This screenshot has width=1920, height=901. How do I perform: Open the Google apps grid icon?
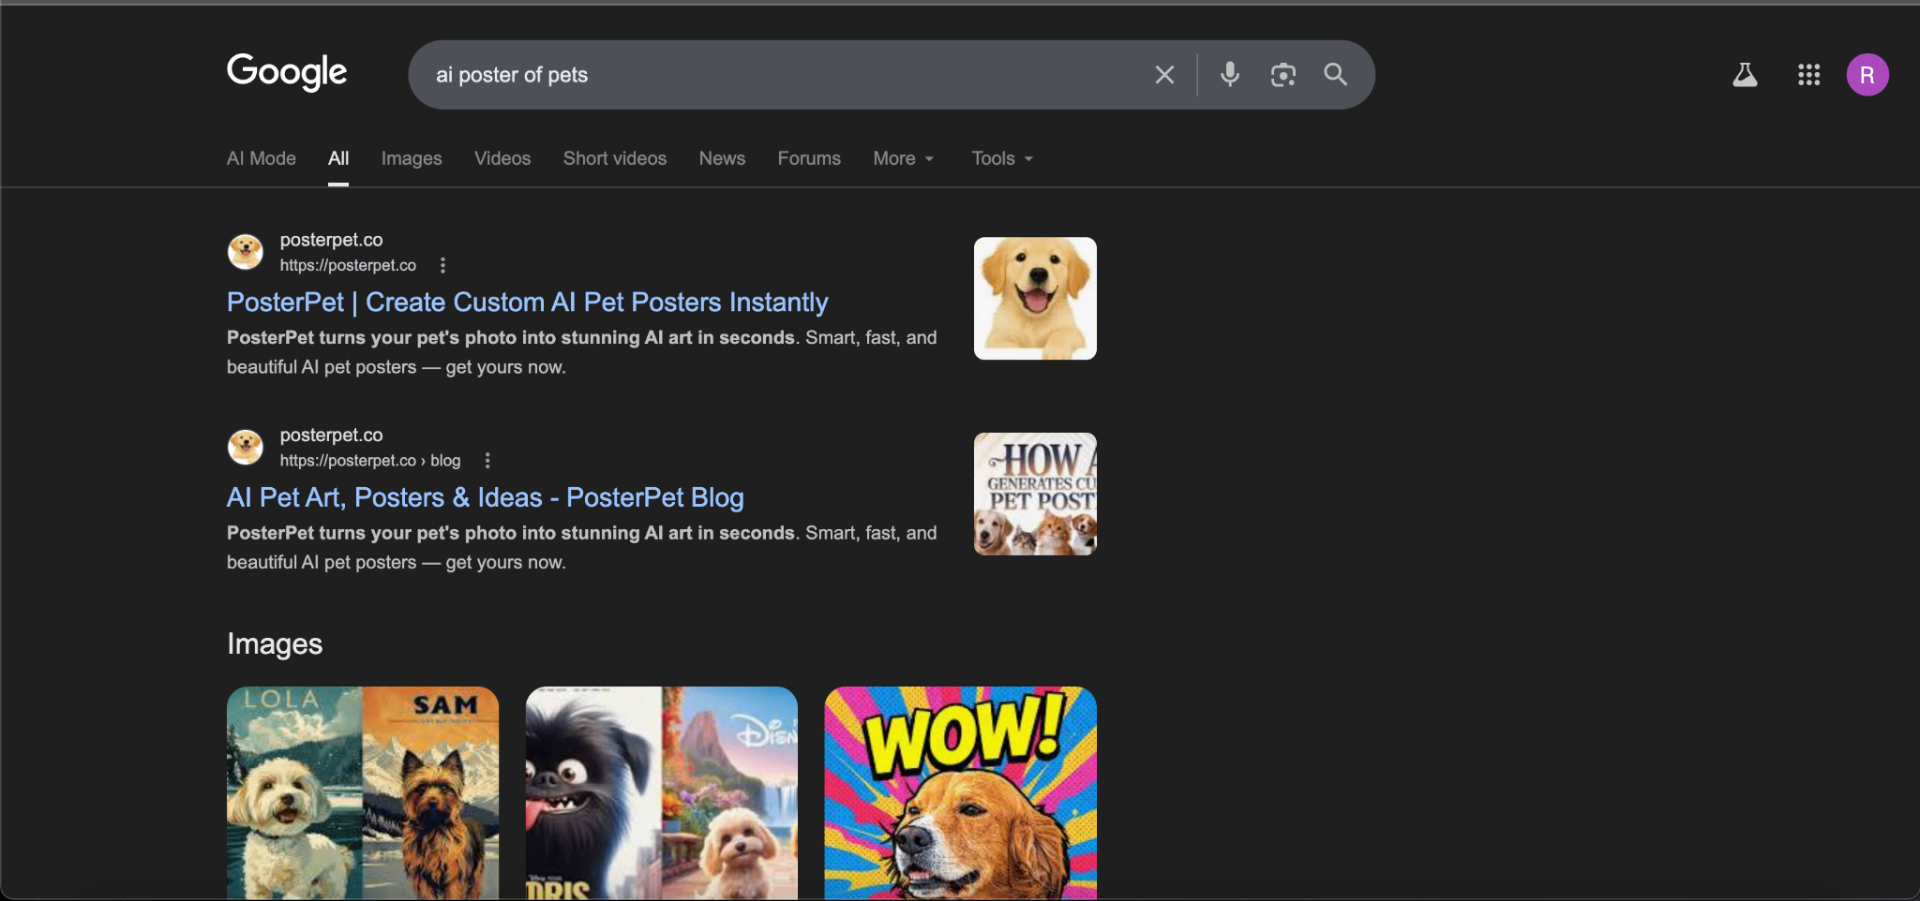(1808, 75)
